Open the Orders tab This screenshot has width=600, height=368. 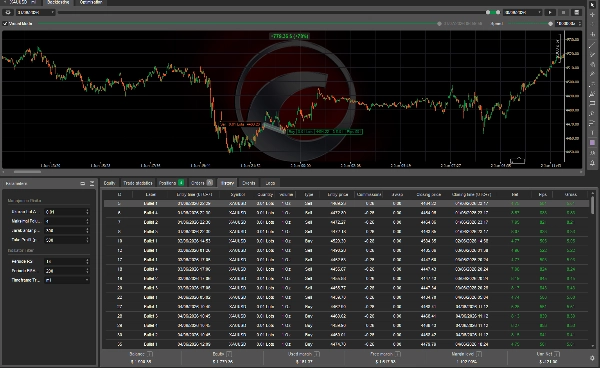(202, 183)
